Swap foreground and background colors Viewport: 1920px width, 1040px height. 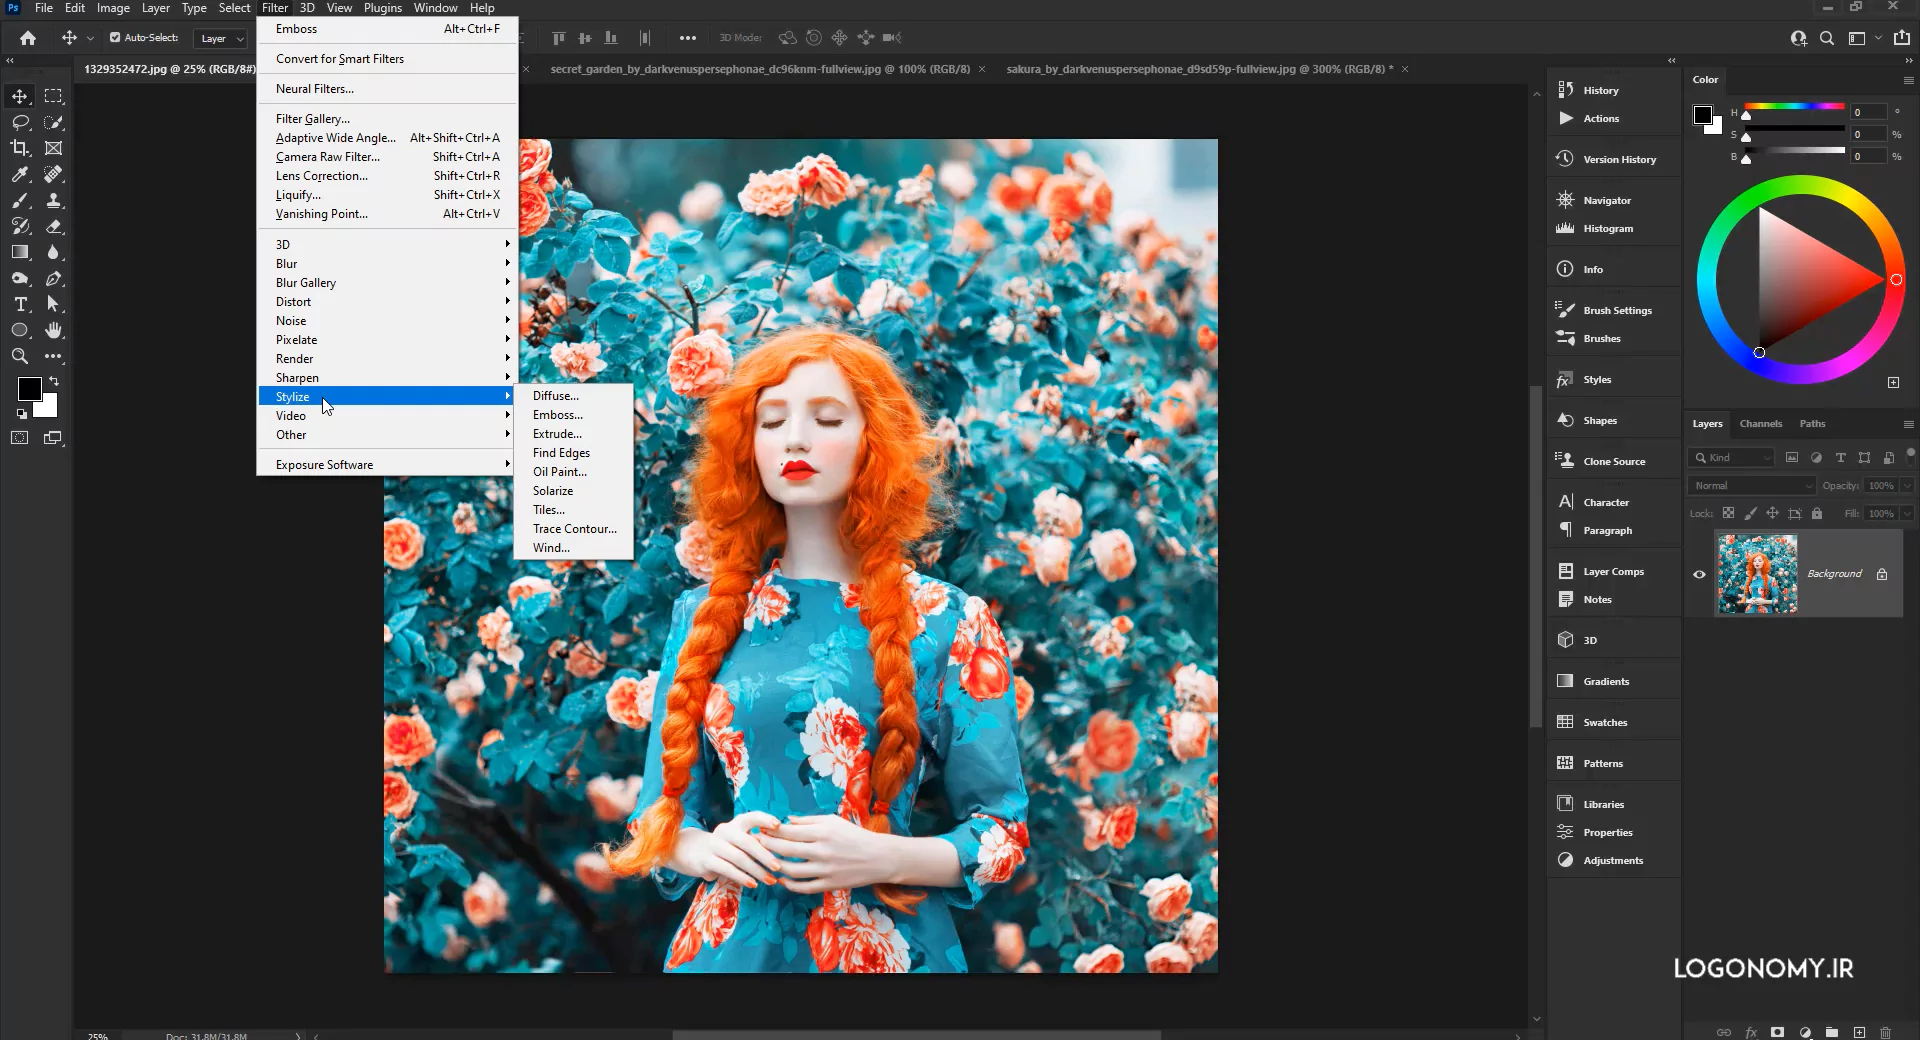point(54,381)
